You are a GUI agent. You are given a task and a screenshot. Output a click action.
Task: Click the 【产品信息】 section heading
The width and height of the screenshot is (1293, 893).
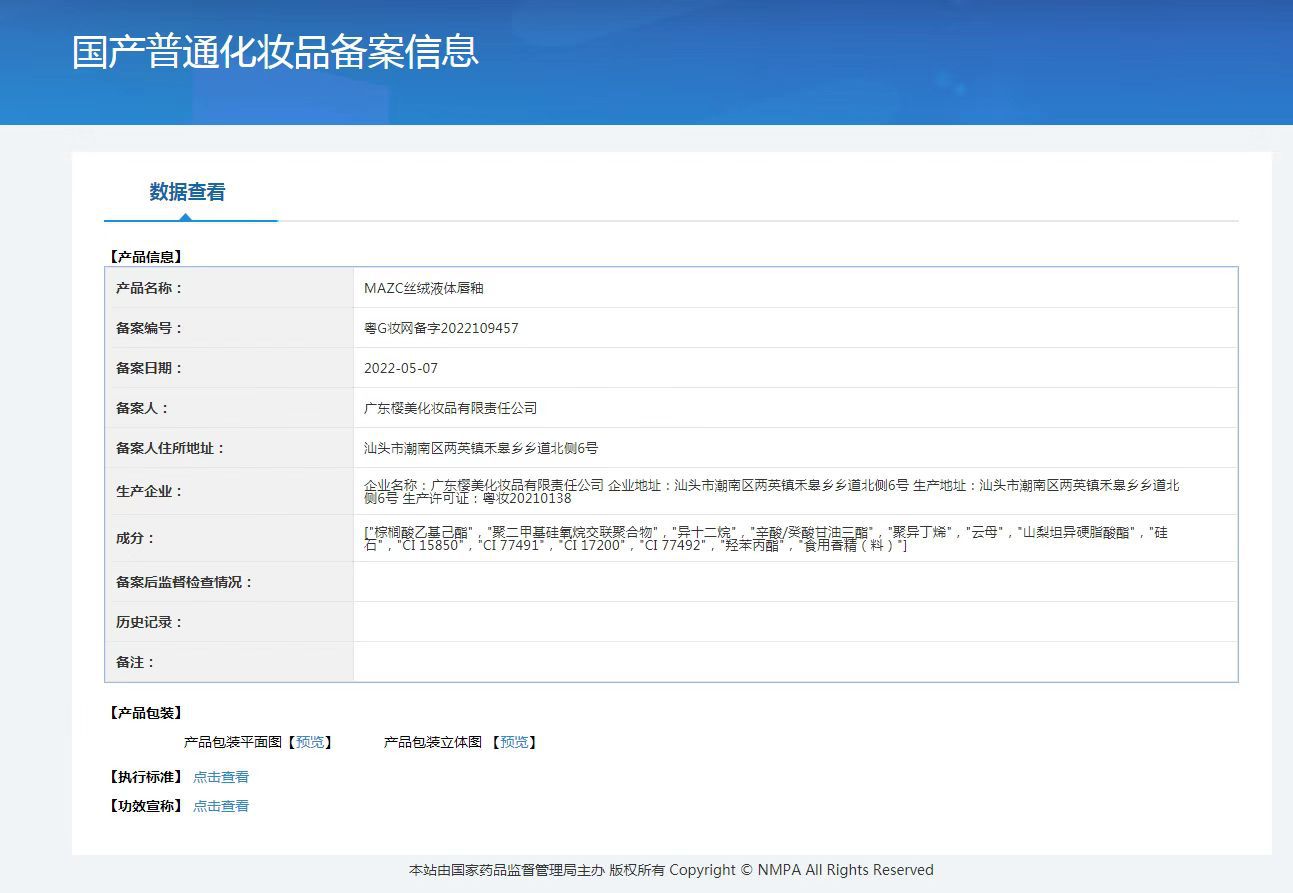pos(146,257)
